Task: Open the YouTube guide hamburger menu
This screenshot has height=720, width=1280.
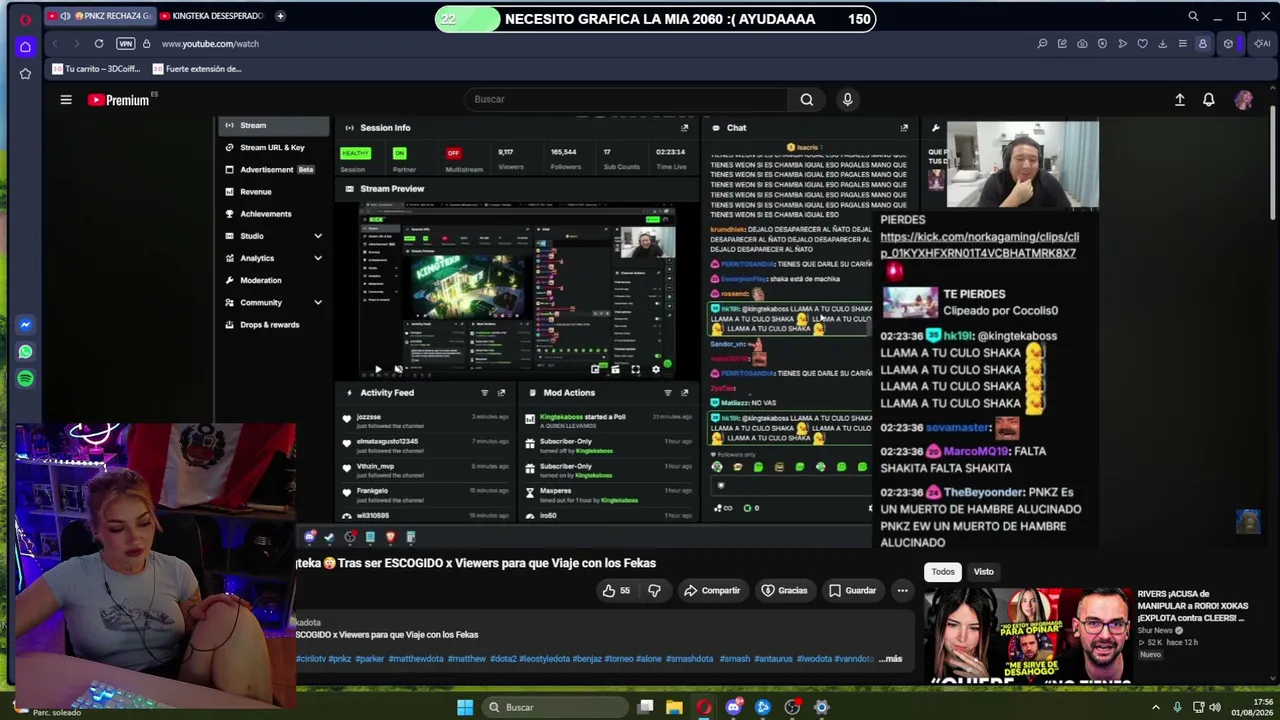Action: click(66, 99)
